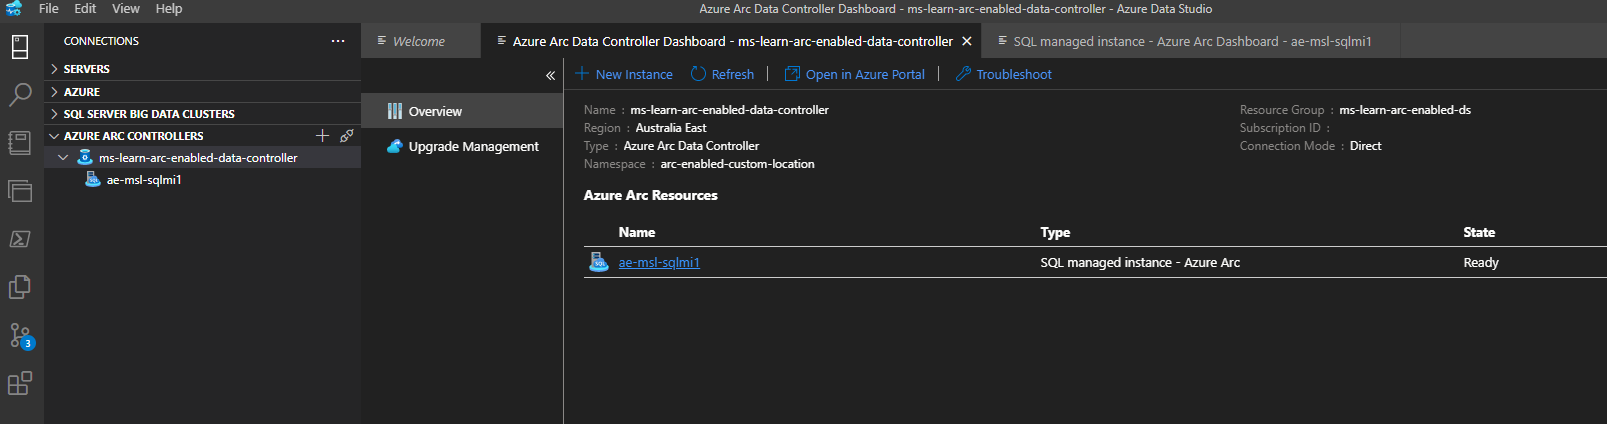Click Open in Azure Portal

tap(855, 74)
